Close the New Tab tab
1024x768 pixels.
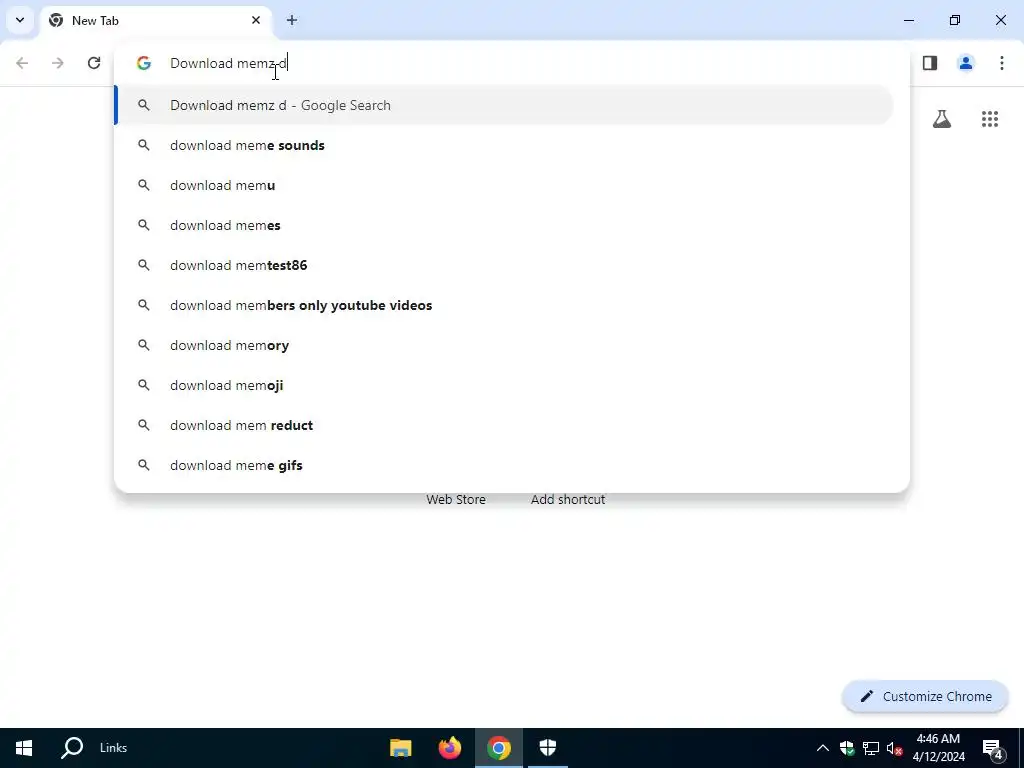(256, 20)
